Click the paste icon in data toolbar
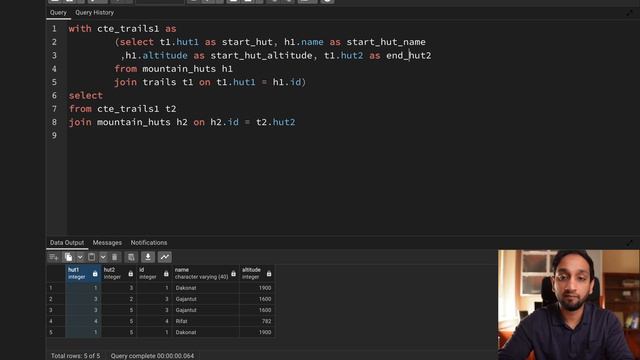The image size is (640, 360). tap(92, 257)
